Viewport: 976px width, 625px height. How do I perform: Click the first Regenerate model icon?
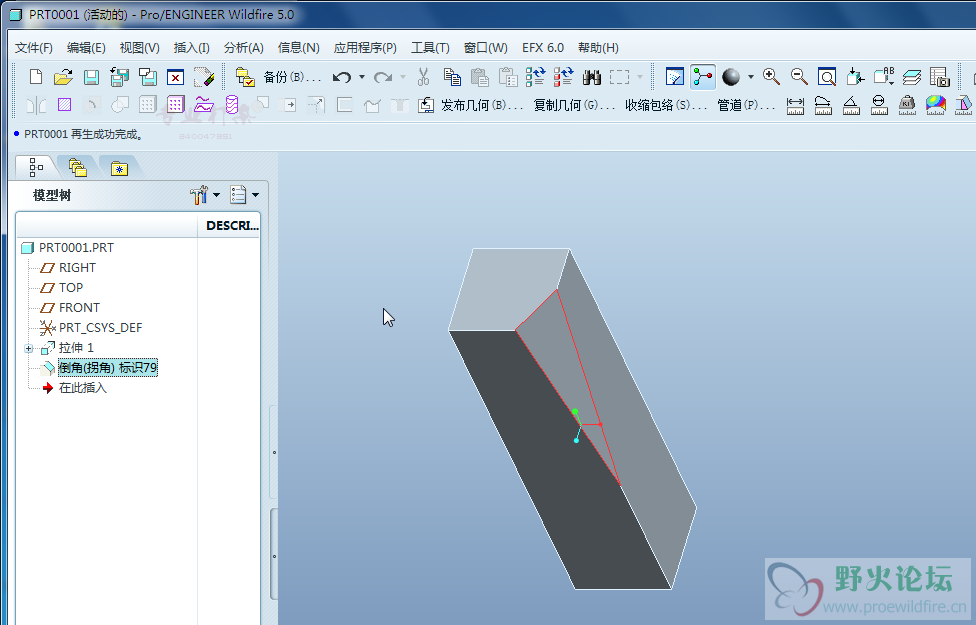[x=535, y=77]
